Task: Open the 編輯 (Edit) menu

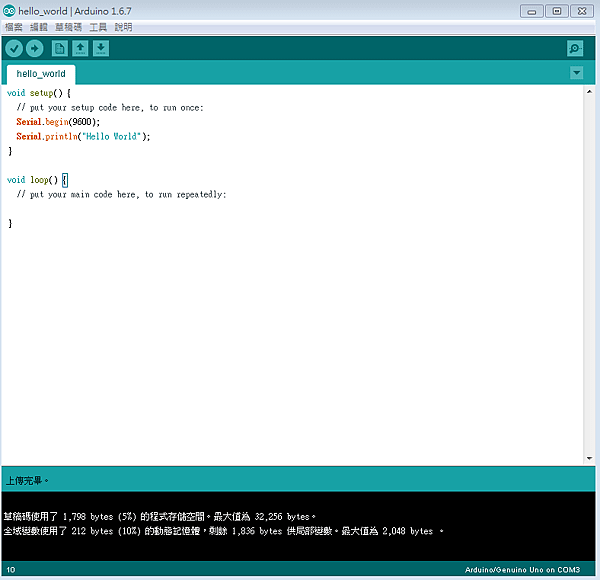Action: [x=39, y=27]
